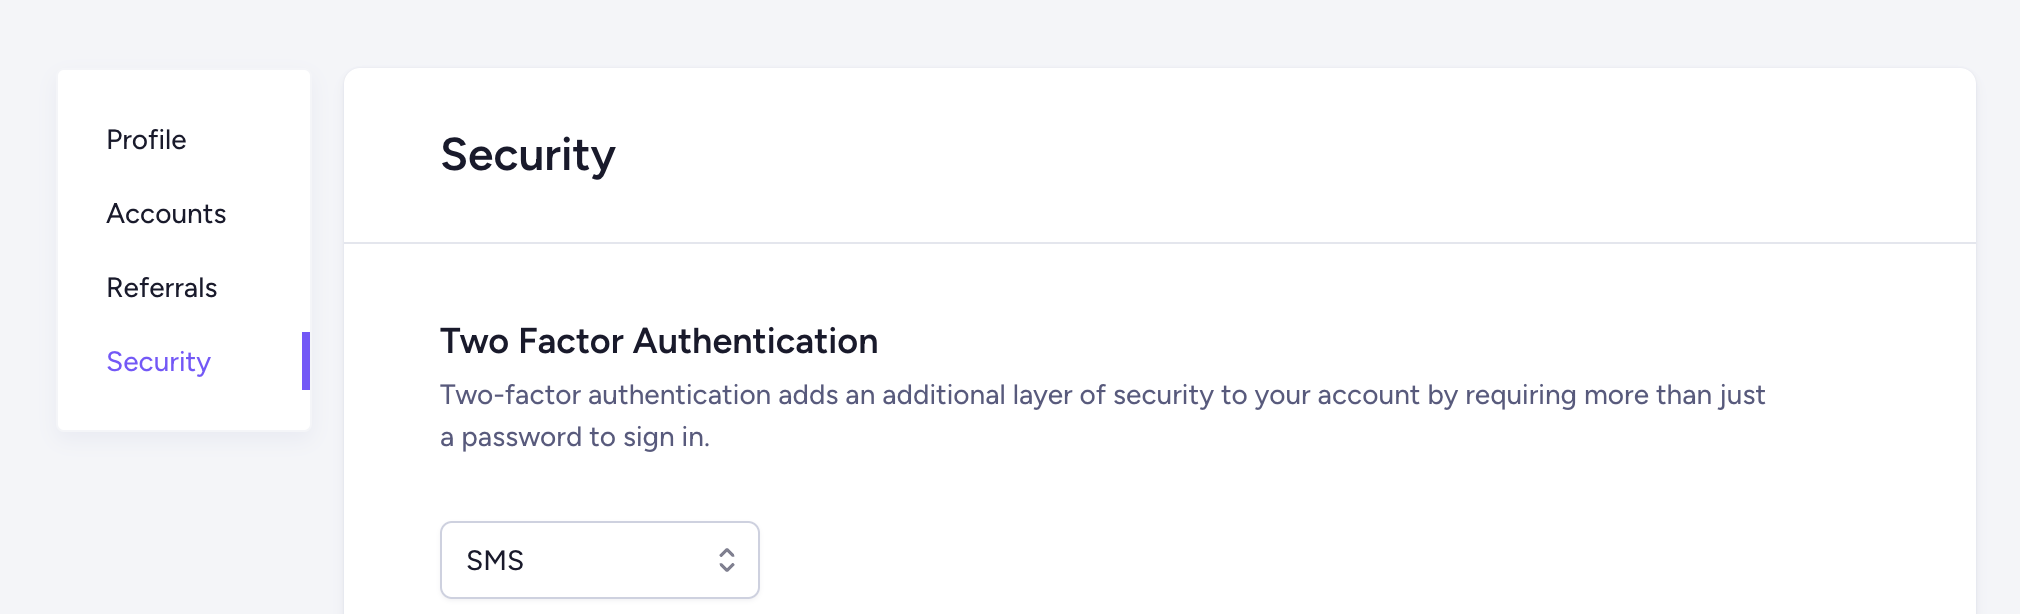Expand the SMS two-factor method dropdown
The width and height of the screenshot is (2020, 614).
point(599,560)
